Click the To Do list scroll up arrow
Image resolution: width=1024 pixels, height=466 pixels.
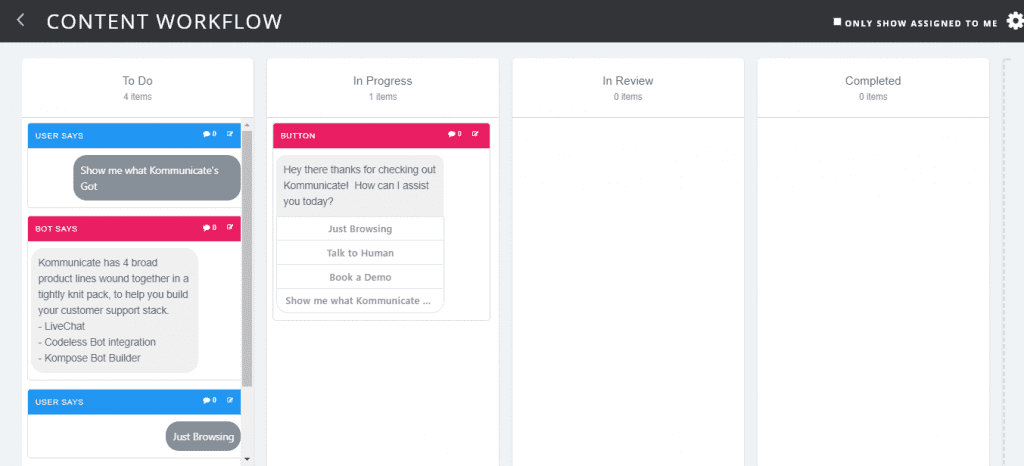click(x=247, y=125)
